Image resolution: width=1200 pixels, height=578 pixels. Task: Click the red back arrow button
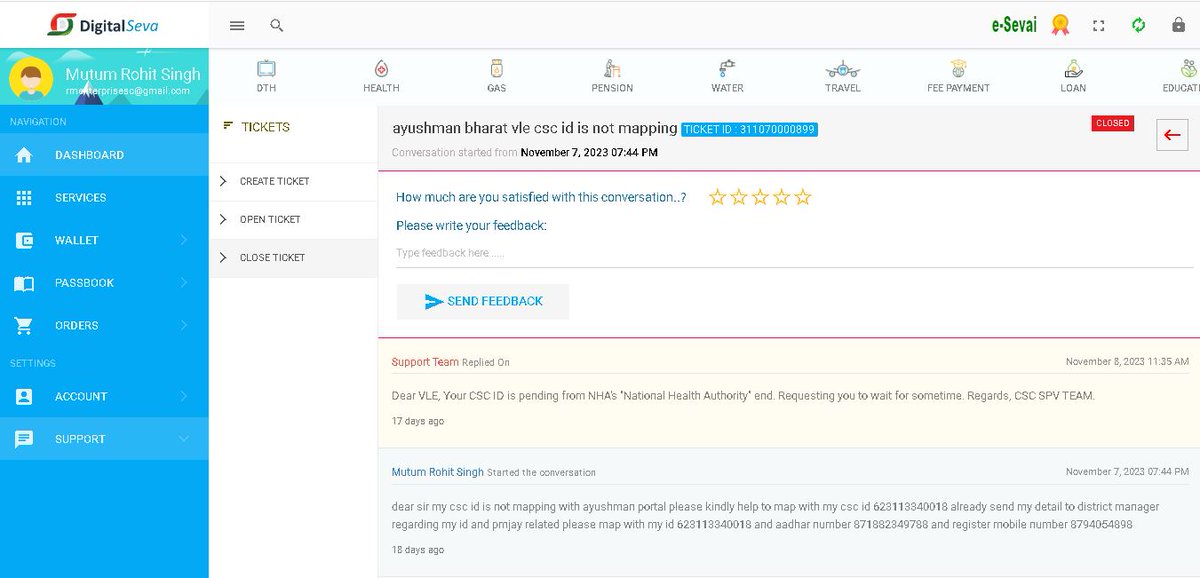(1172, 135)
